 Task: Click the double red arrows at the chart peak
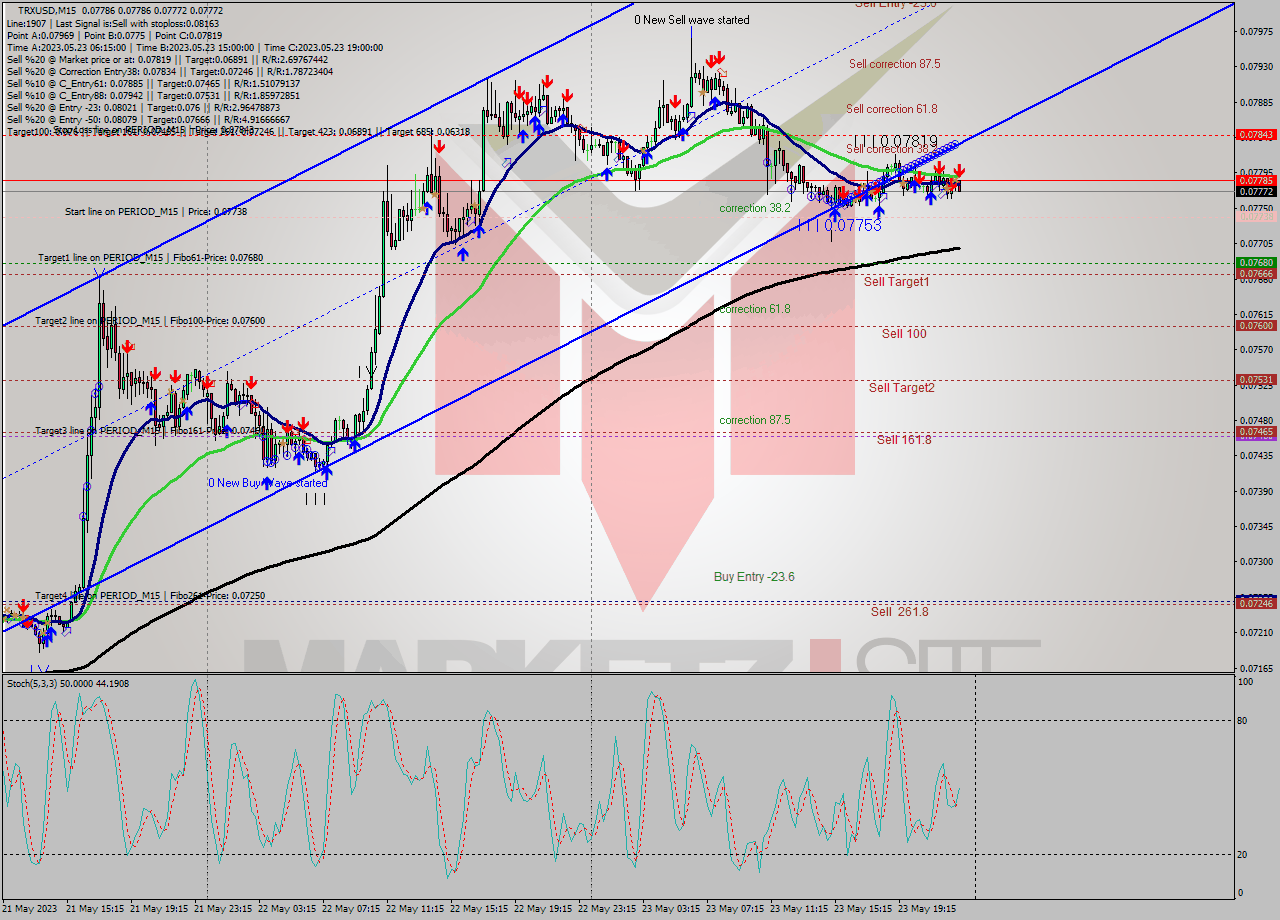(716, 58)
